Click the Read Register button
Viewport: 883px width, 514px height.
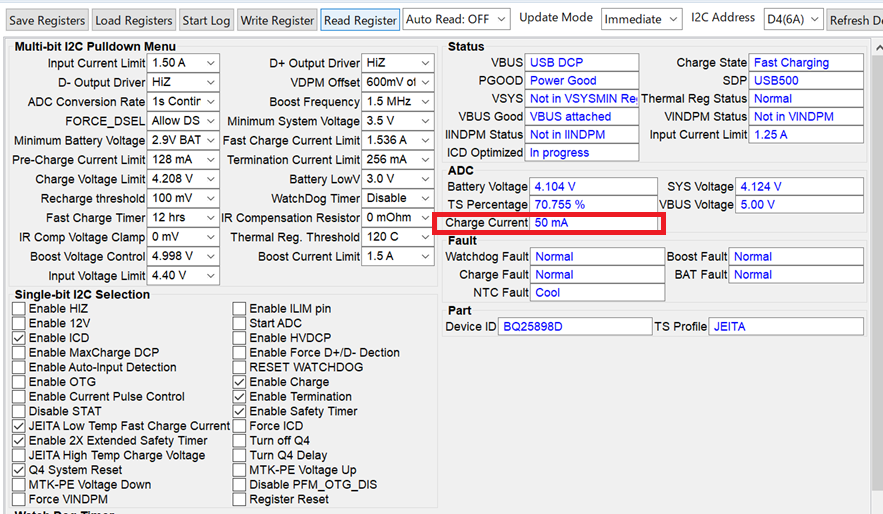click(x=360, y=20)
